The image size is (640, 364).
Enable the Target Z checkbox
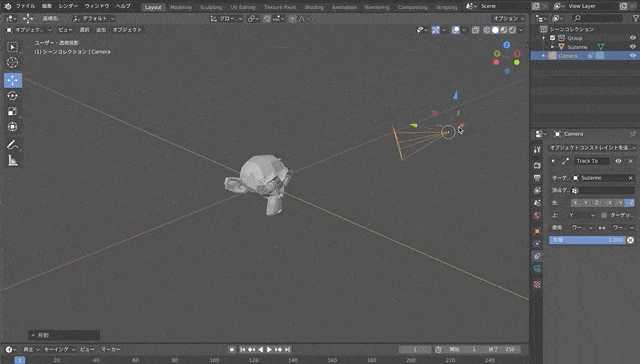(x=604, y=215)
